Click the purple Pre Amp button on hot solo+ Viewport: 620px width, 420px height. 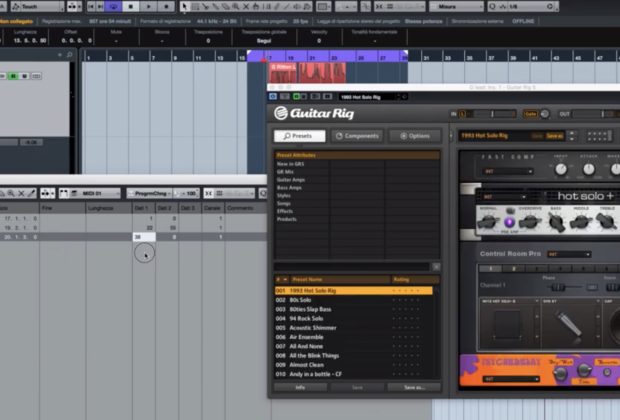(x=510, y=222)
